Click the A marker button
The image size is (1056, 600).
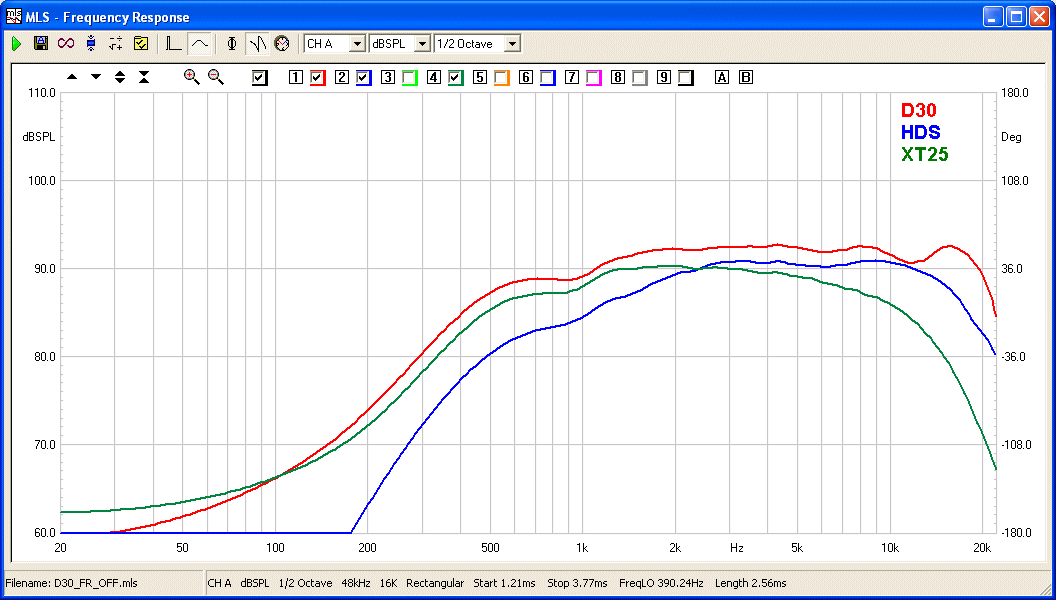tap(722, 77)
